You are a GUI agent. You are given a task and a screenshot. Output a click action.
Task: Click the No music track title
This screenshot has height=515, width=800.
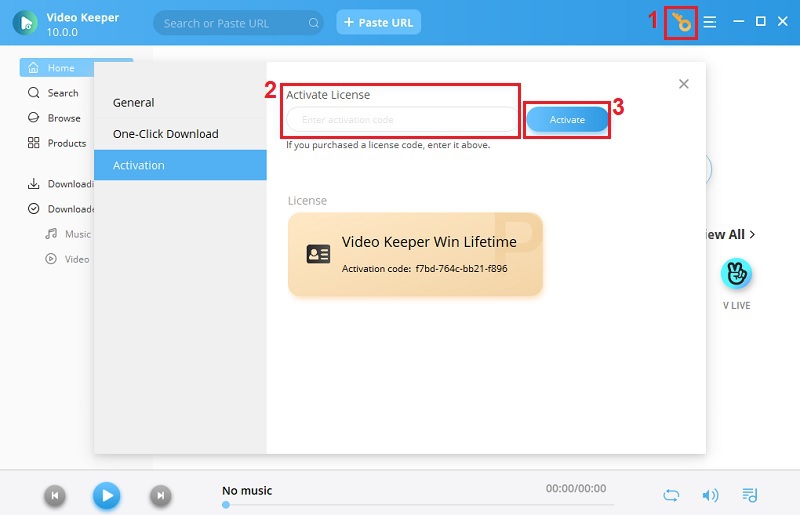(x=247, y=491)
